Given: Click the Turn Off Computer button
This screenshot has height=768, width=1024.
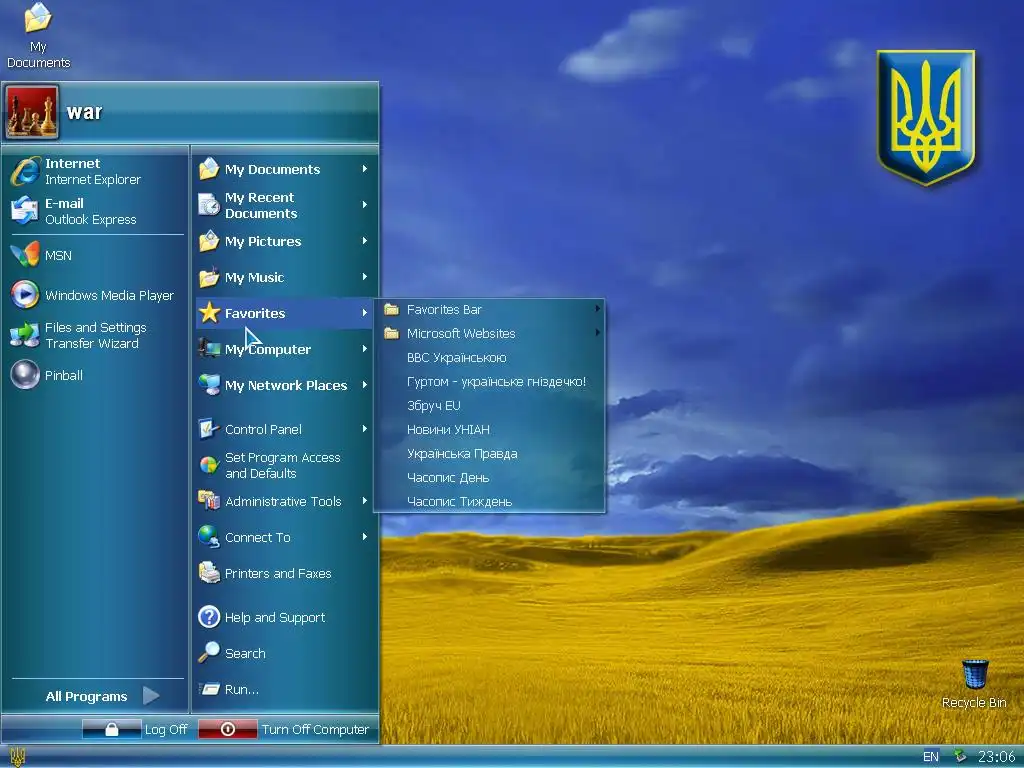Looking at the screenshot, I should click(285, 729).
